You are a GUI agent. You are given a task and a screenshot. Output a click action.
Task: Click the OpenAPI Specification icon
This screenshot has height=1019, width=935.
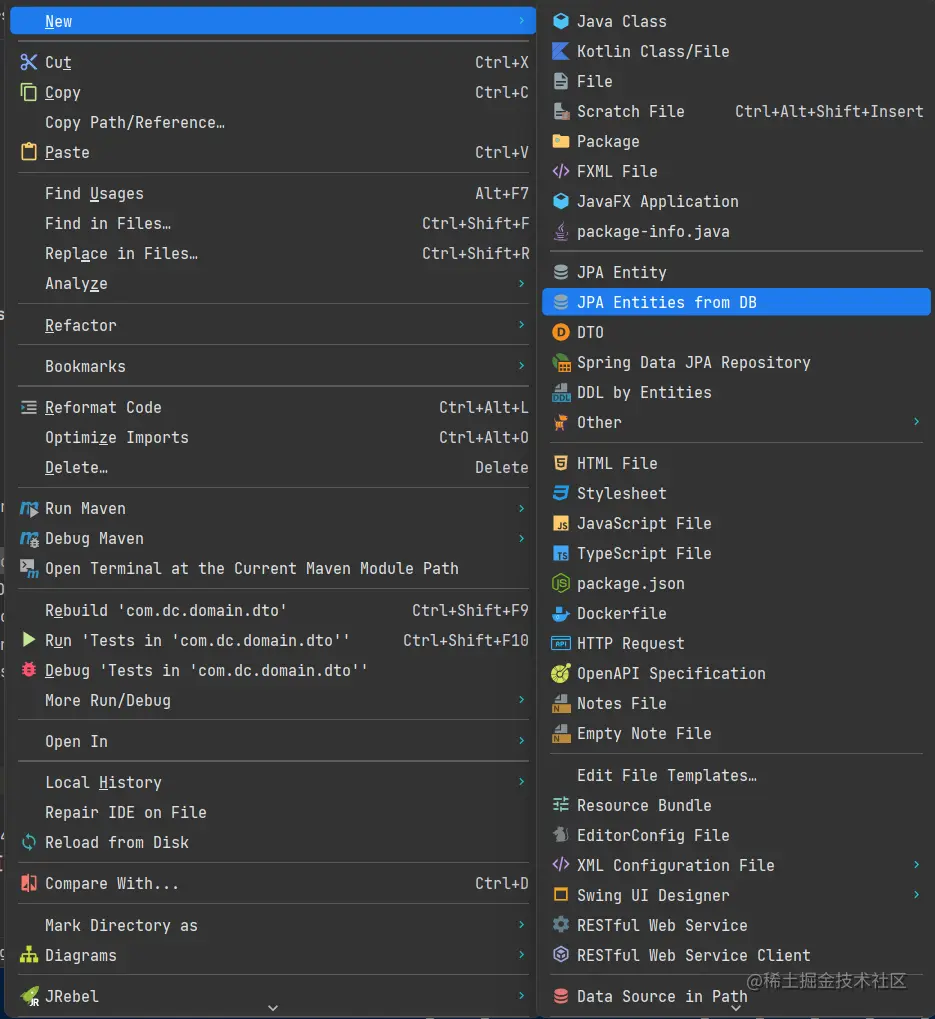click(x=560, y=673)
